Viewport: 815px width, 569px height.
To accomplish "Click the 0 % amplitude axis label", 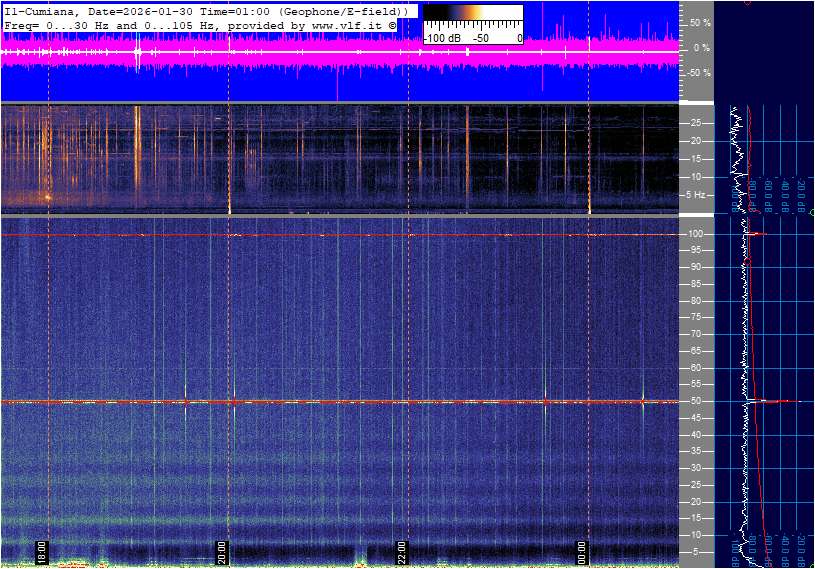I will point(701,47).
